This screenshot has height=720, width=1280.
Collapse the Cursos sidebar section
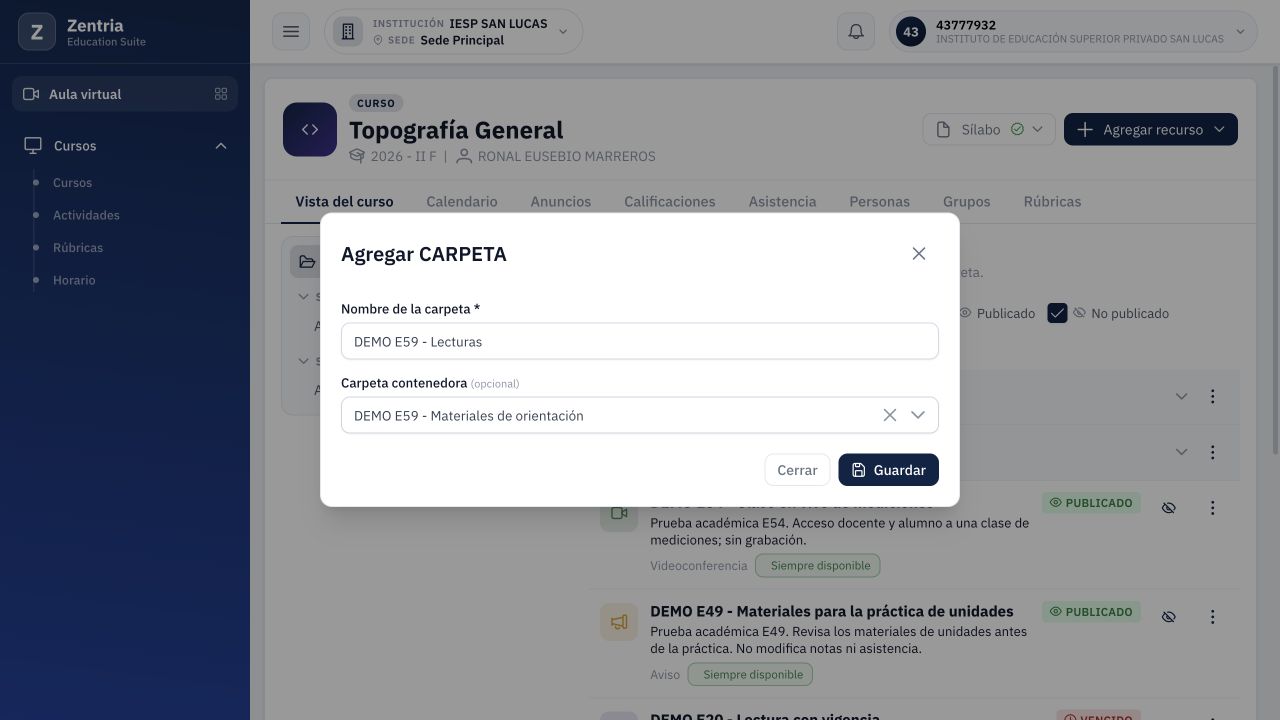click(x=221, y=146)
